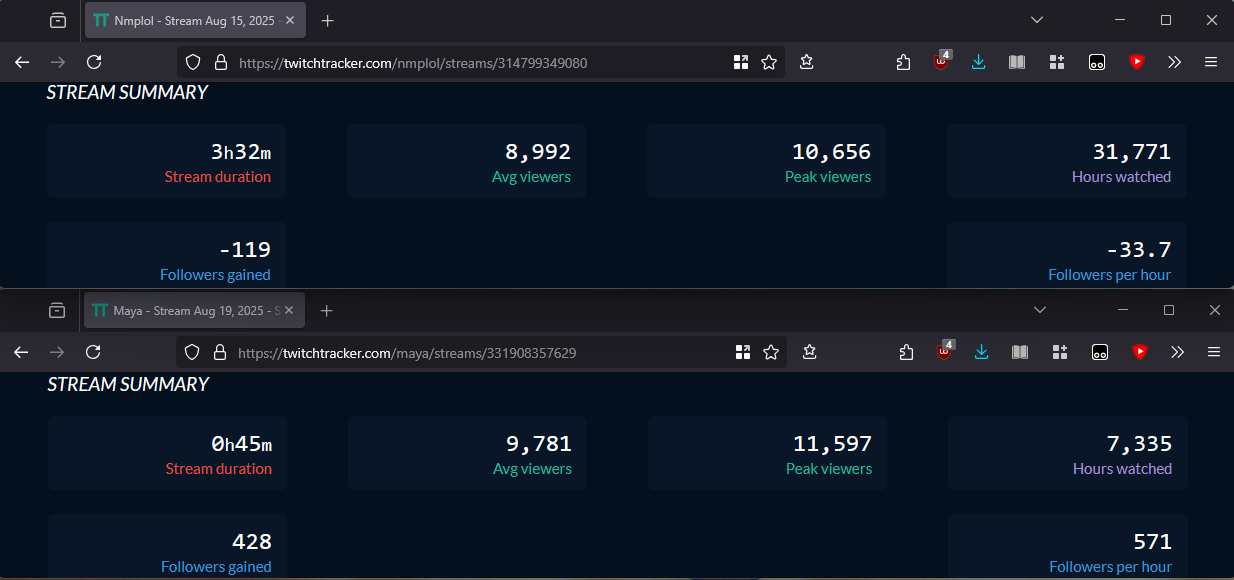
Task: Minimize the Maya browser window
Action: pos(1121,311)
